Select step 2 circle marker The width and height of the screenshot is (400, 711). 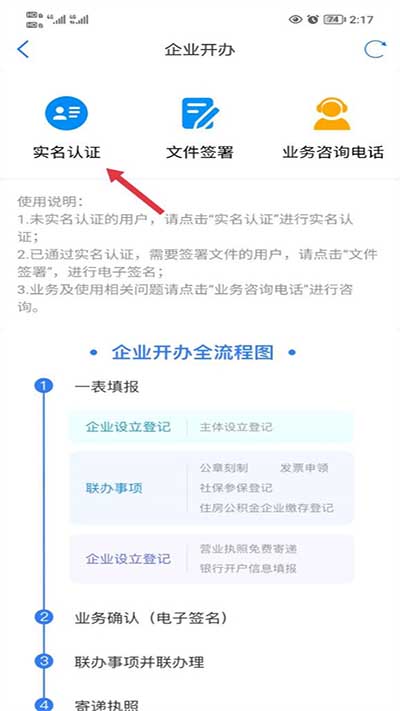[44, 617]
